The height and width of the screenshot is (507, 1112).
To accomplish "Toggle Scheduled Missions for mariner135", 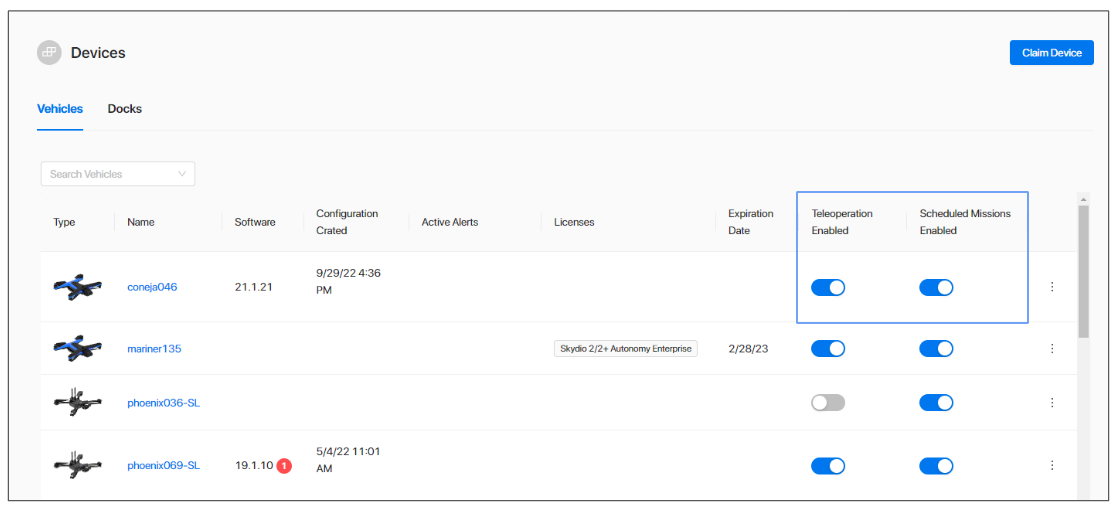I will click(x=936, y=348).
